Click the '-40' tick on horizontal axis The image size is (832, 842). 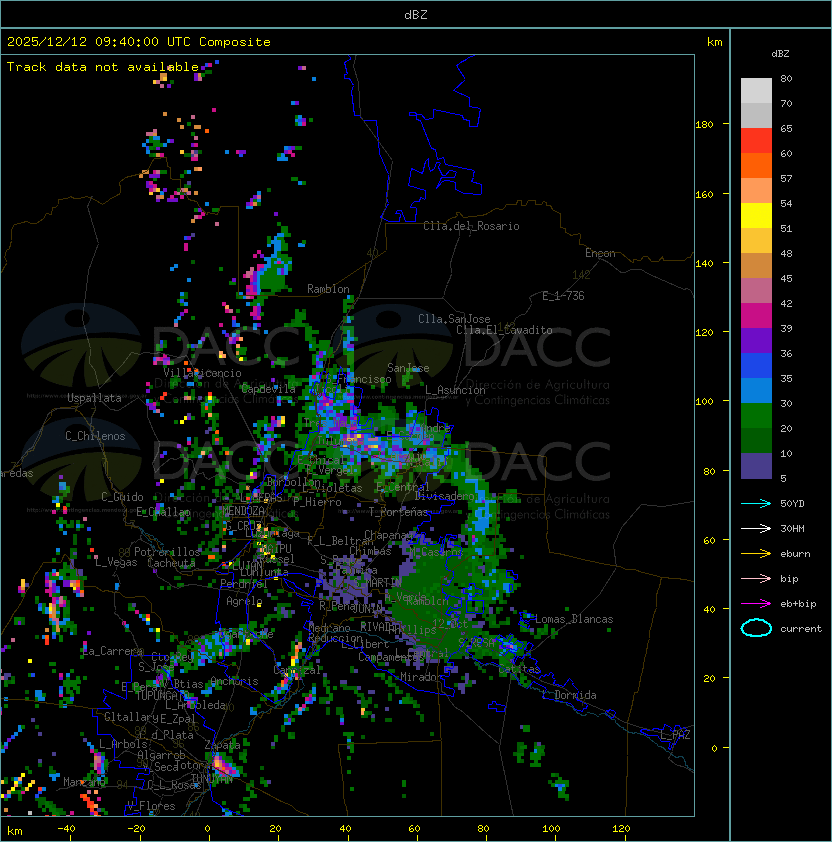66,829
